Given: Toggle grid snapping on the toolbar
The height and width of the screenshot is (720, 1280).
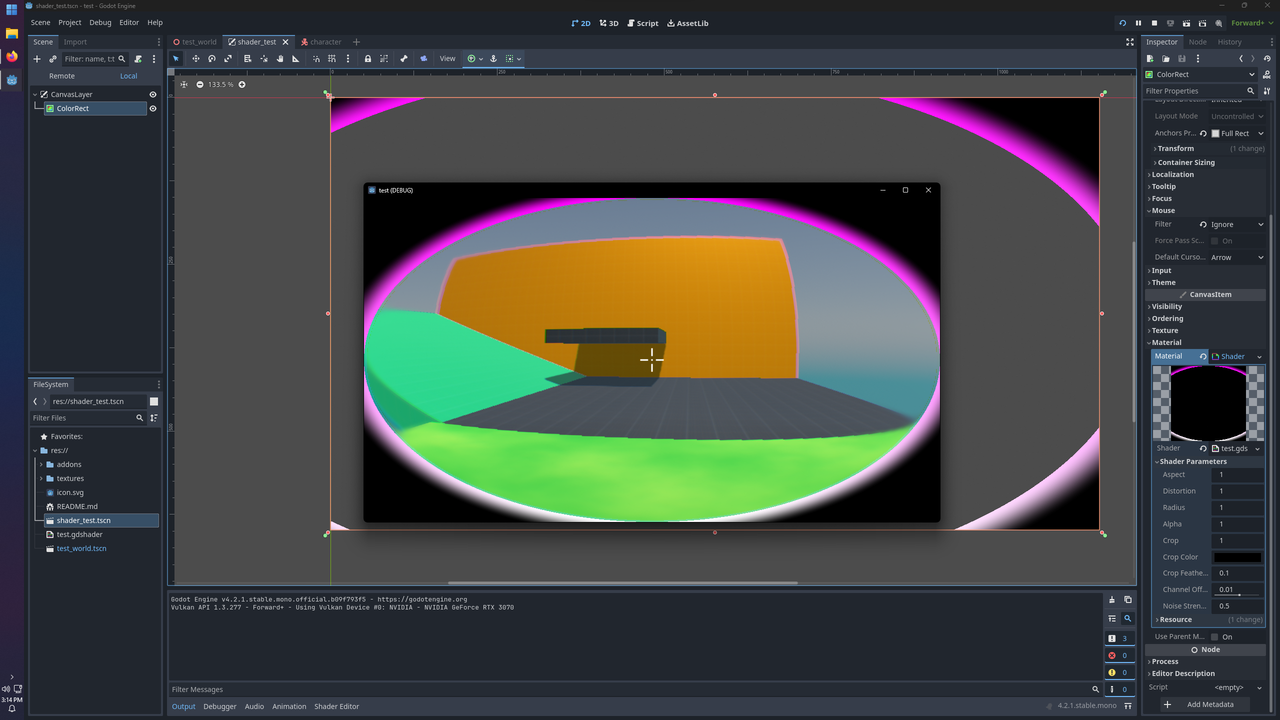Looking at the screenshot, I should tap(332, 58).
